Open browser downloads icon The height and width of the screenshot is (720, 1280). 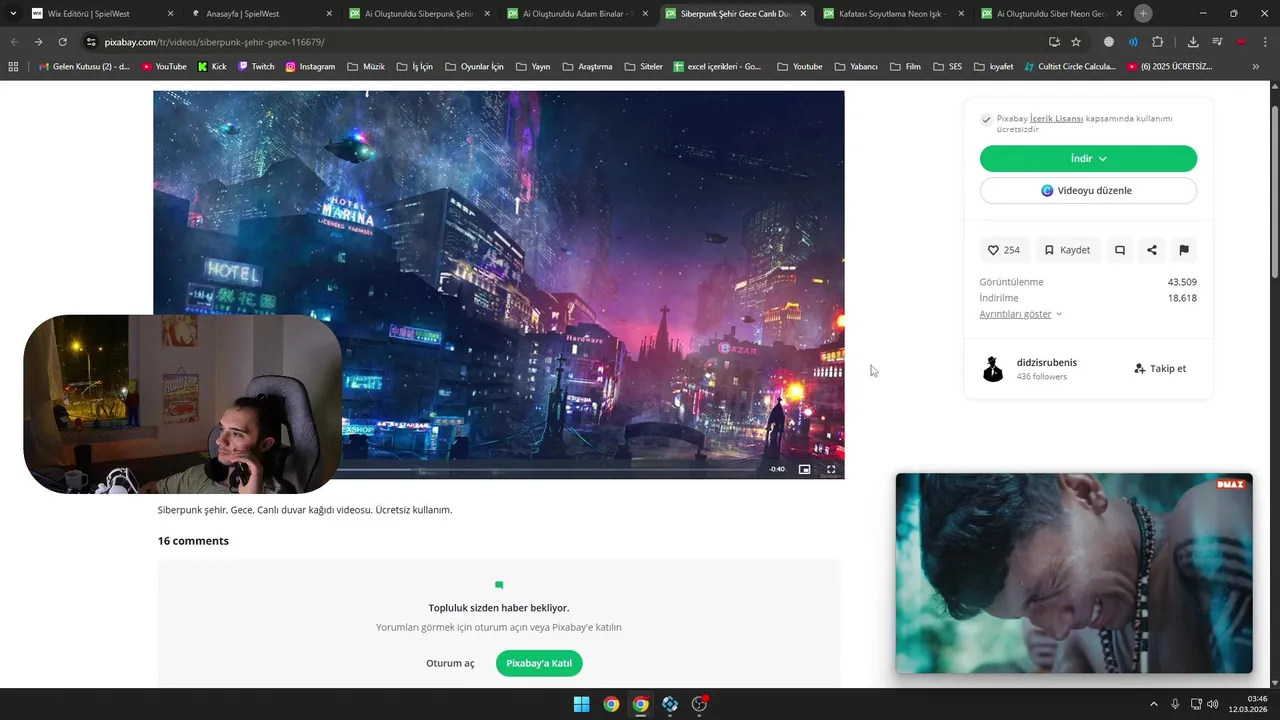coord(1193,42)
